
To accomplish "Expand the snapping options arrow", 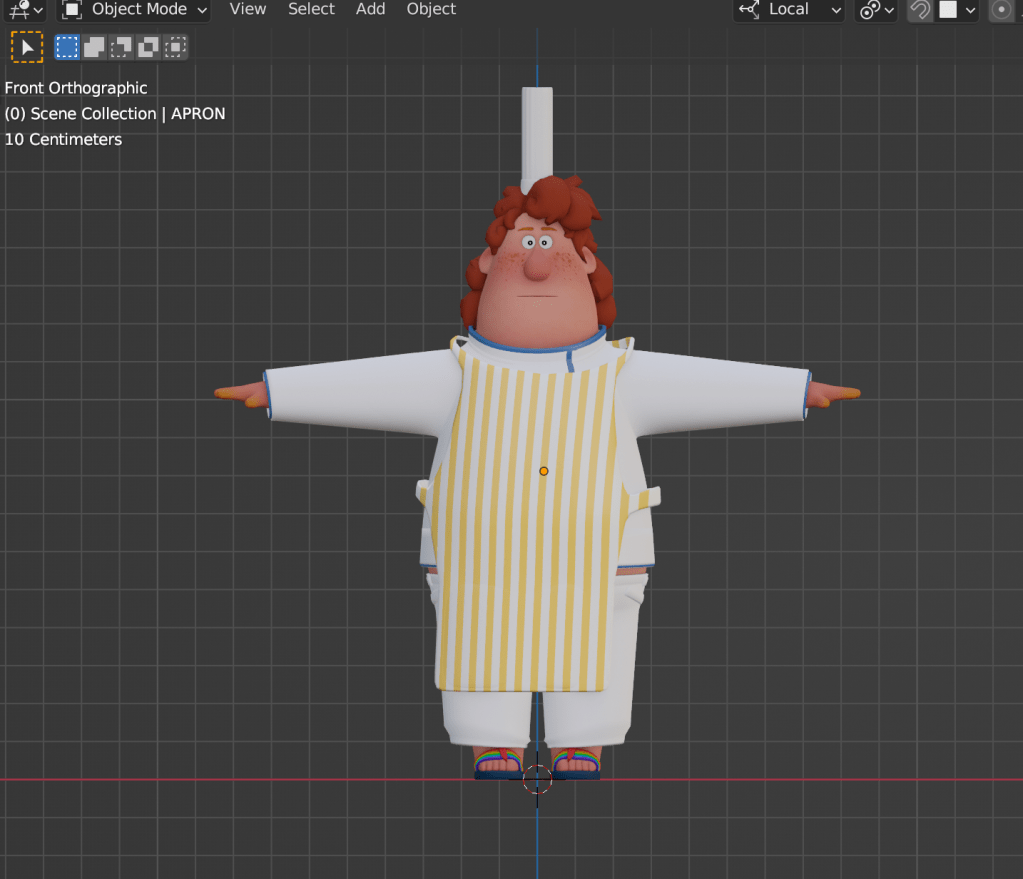I will click(970, 10).
